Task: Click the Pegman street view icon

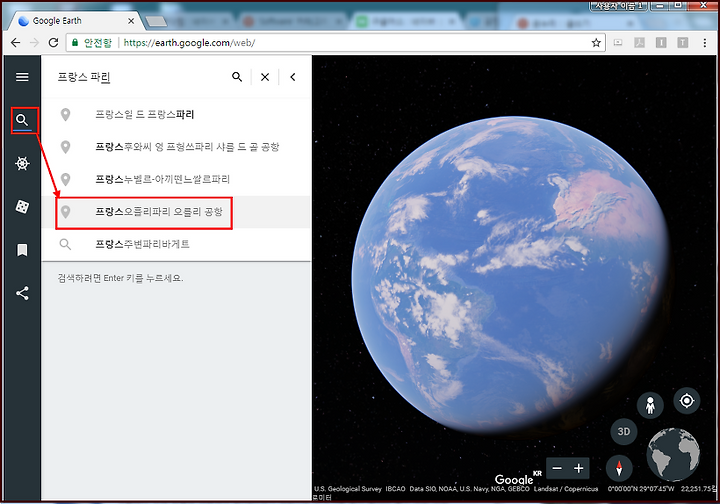Action: coord(650,405)
